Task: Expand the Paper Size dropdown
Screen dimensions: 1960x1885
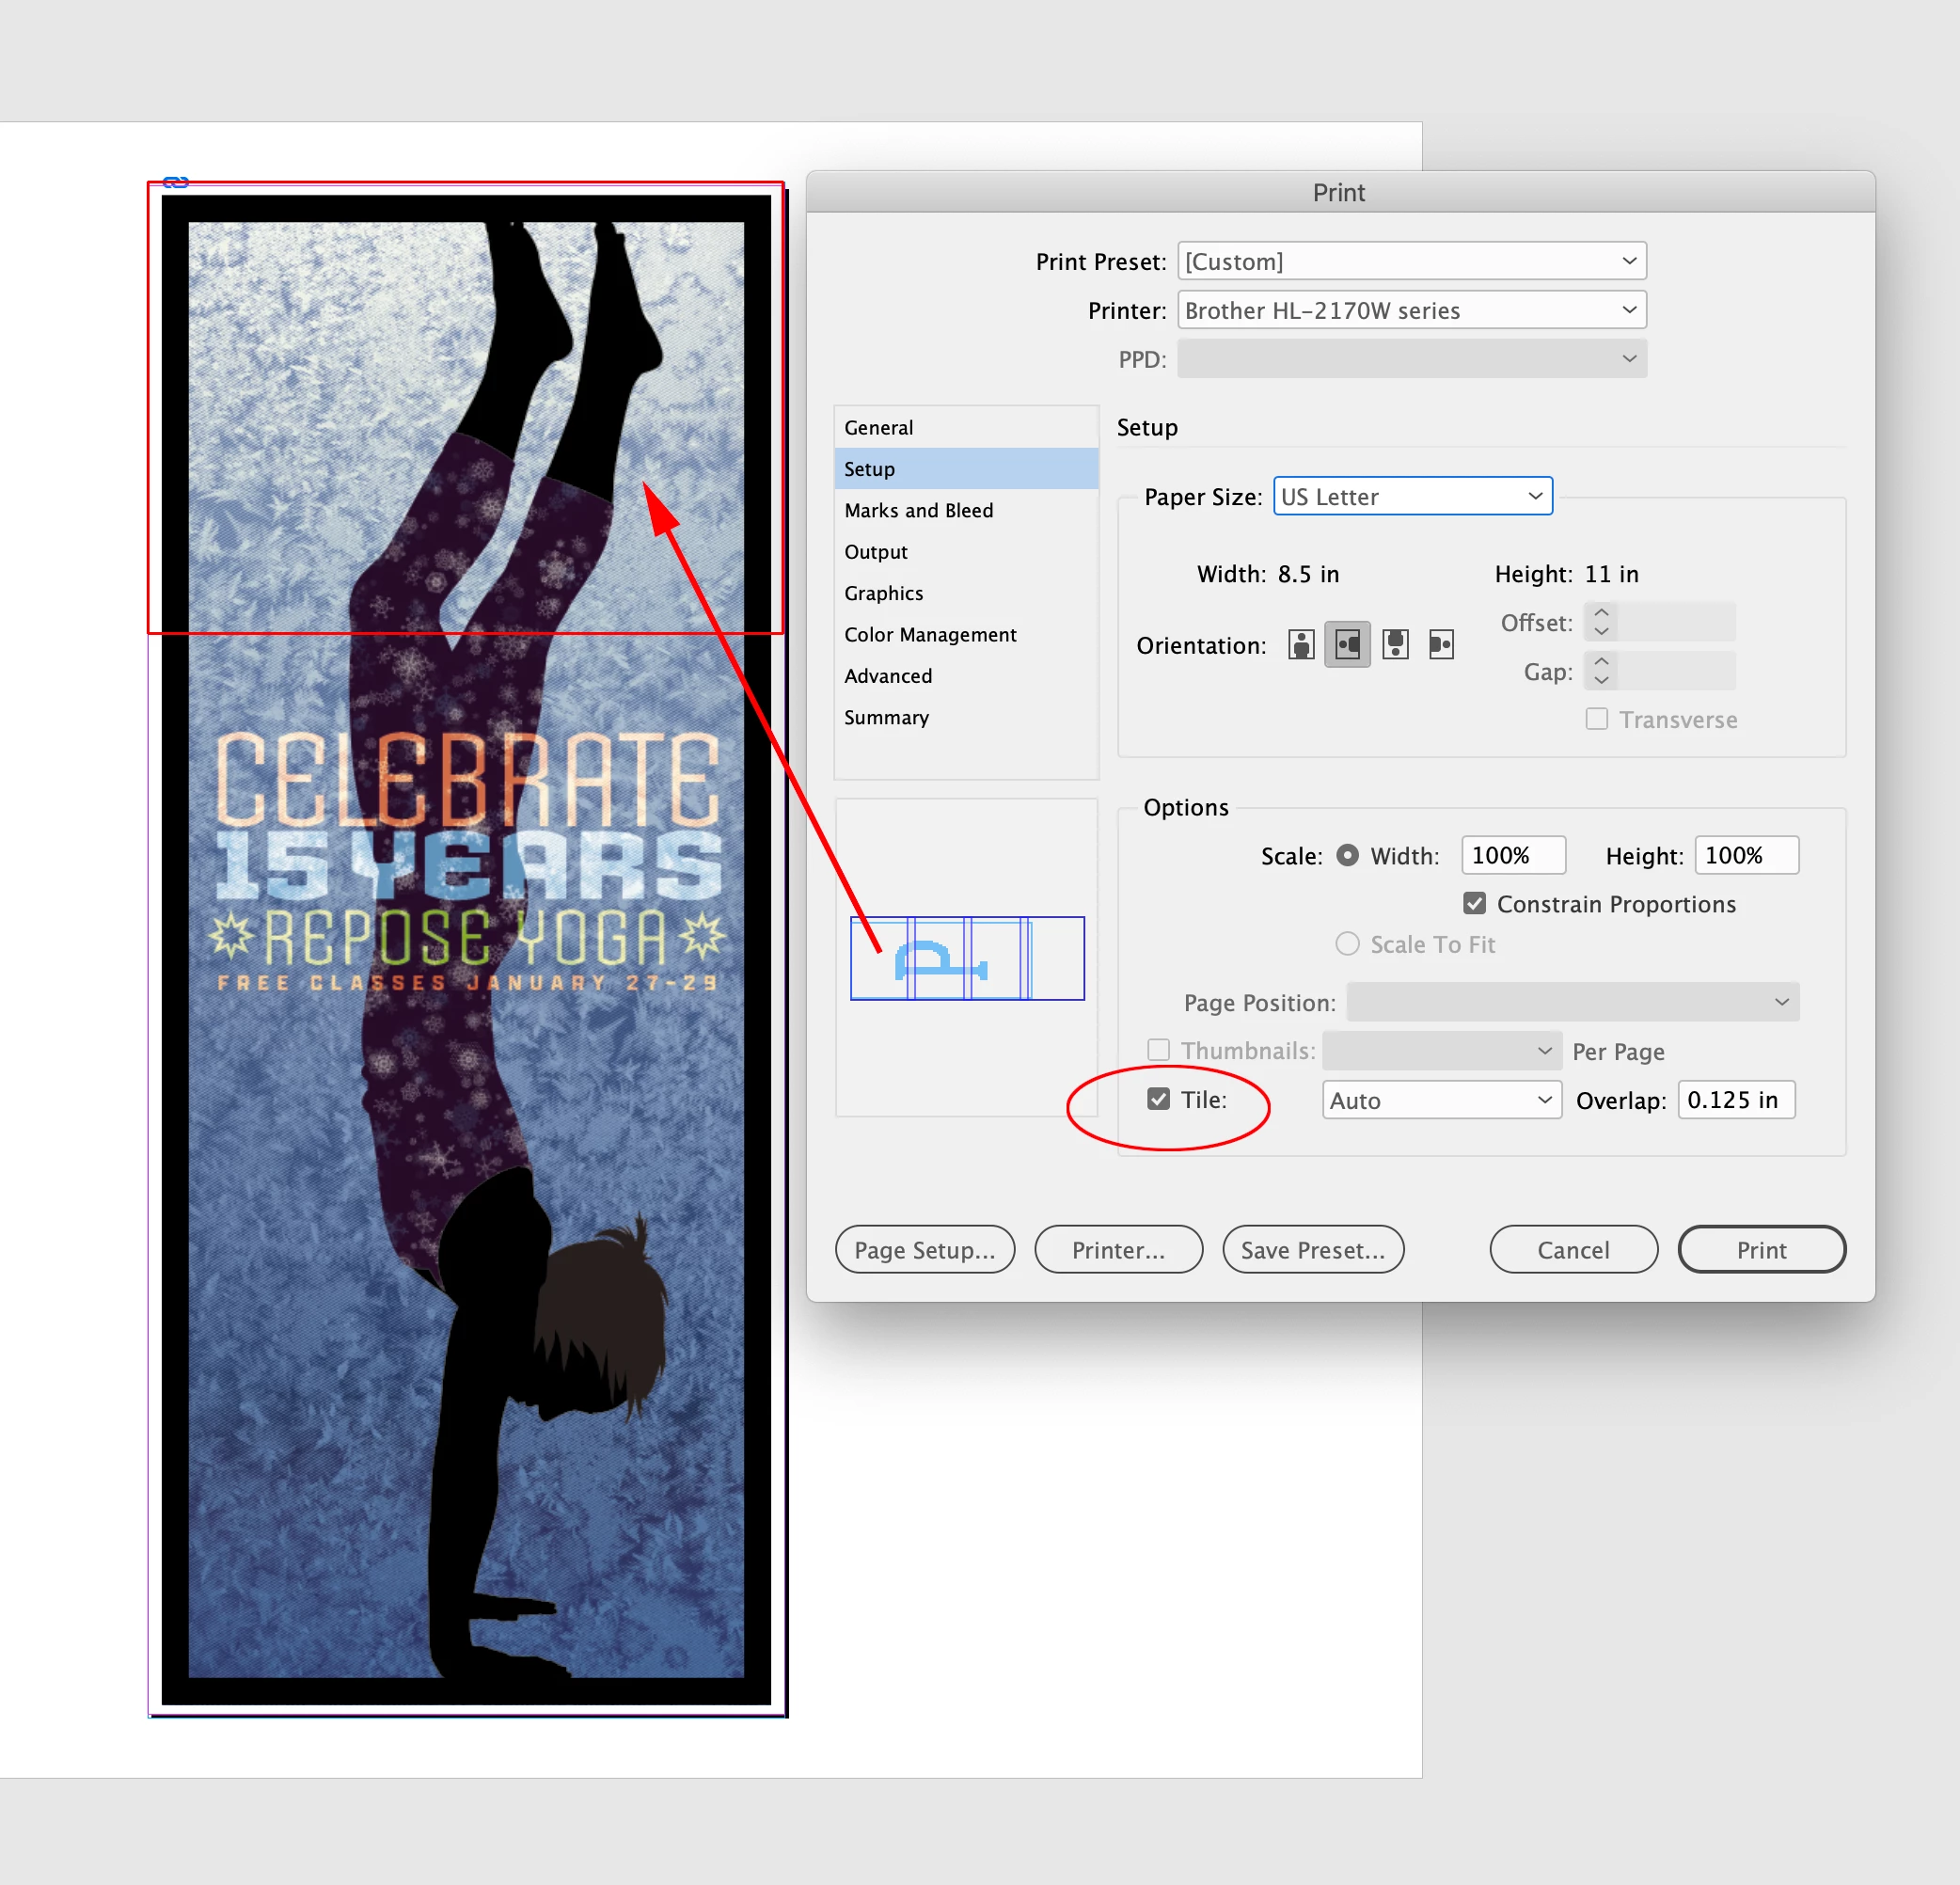Action: [x=1411, y=497]
